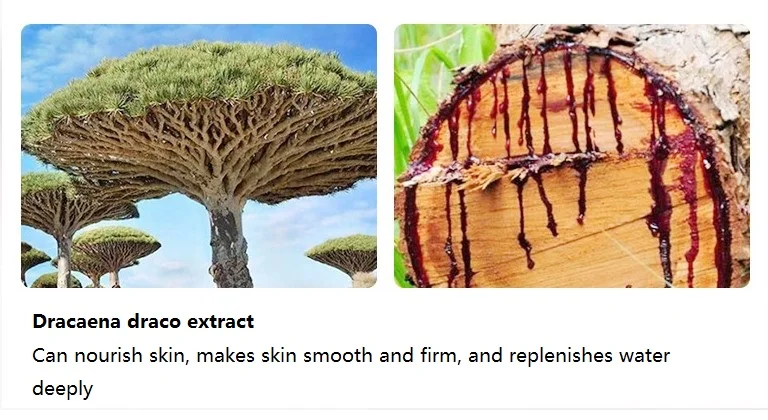The image size is (768, 420).
Task: Open the bleeding cut trunk photo
Action: (572, 156)
